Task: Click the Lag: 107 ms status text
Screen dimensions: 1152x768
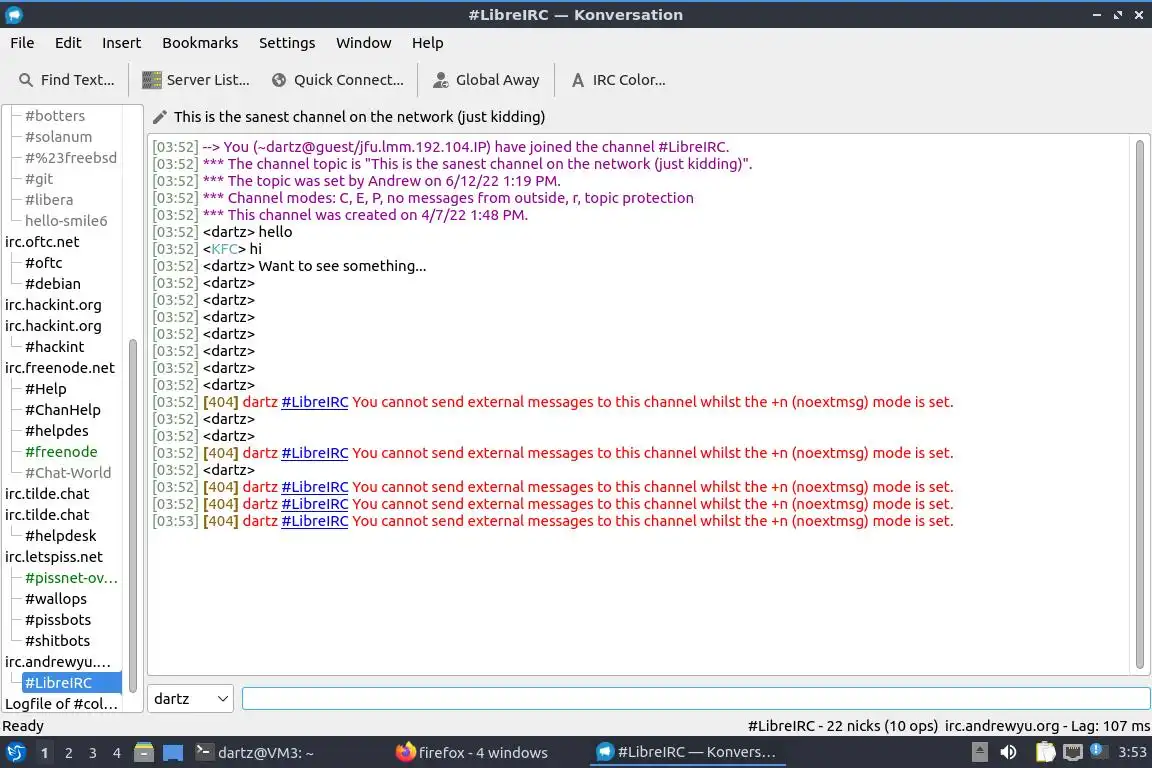Action: (x=1110, y=726)
